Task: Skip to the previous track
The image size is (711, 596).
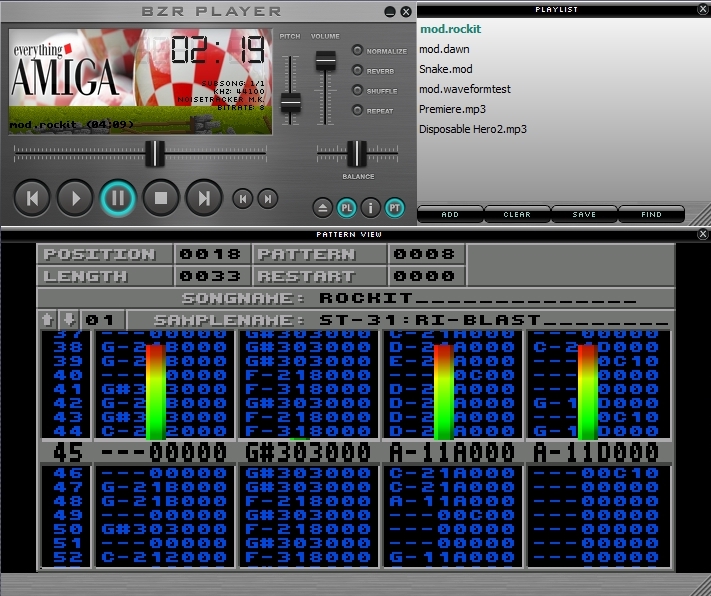Action: [32, 198]
